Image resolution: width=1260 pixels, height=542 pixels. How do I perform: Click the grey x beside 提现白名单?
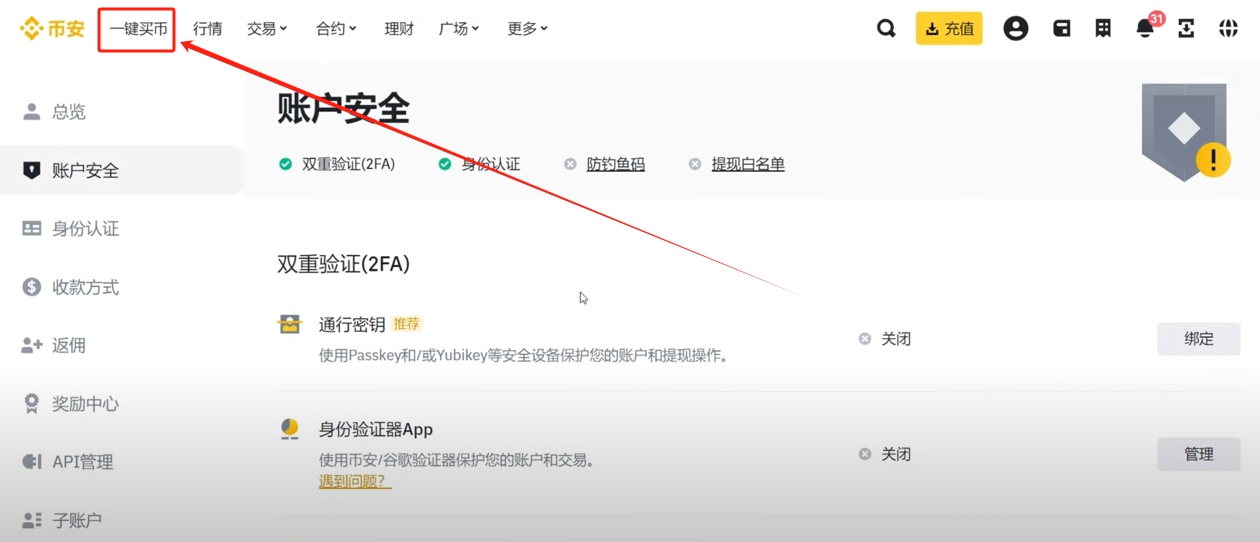[695, 164]
